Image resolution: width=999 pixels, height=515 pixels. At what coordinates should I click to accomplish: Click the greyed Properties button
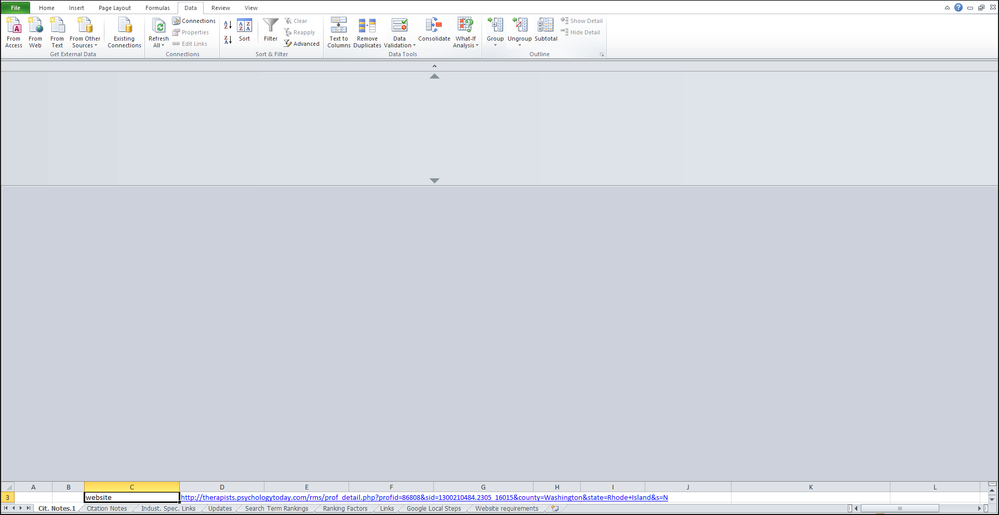(x=190, y=33)
